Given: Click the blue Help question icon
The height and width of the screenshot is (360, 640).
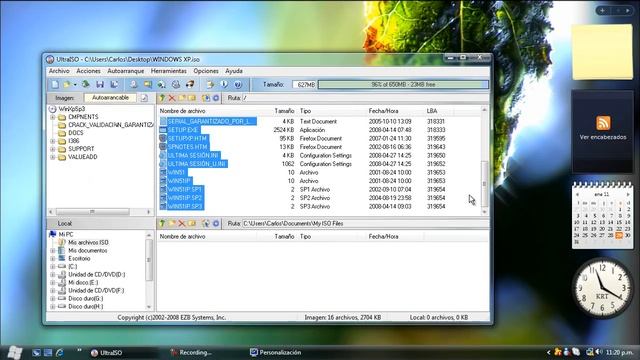Looking at the screenshot, I should click(x=238, y=84).
